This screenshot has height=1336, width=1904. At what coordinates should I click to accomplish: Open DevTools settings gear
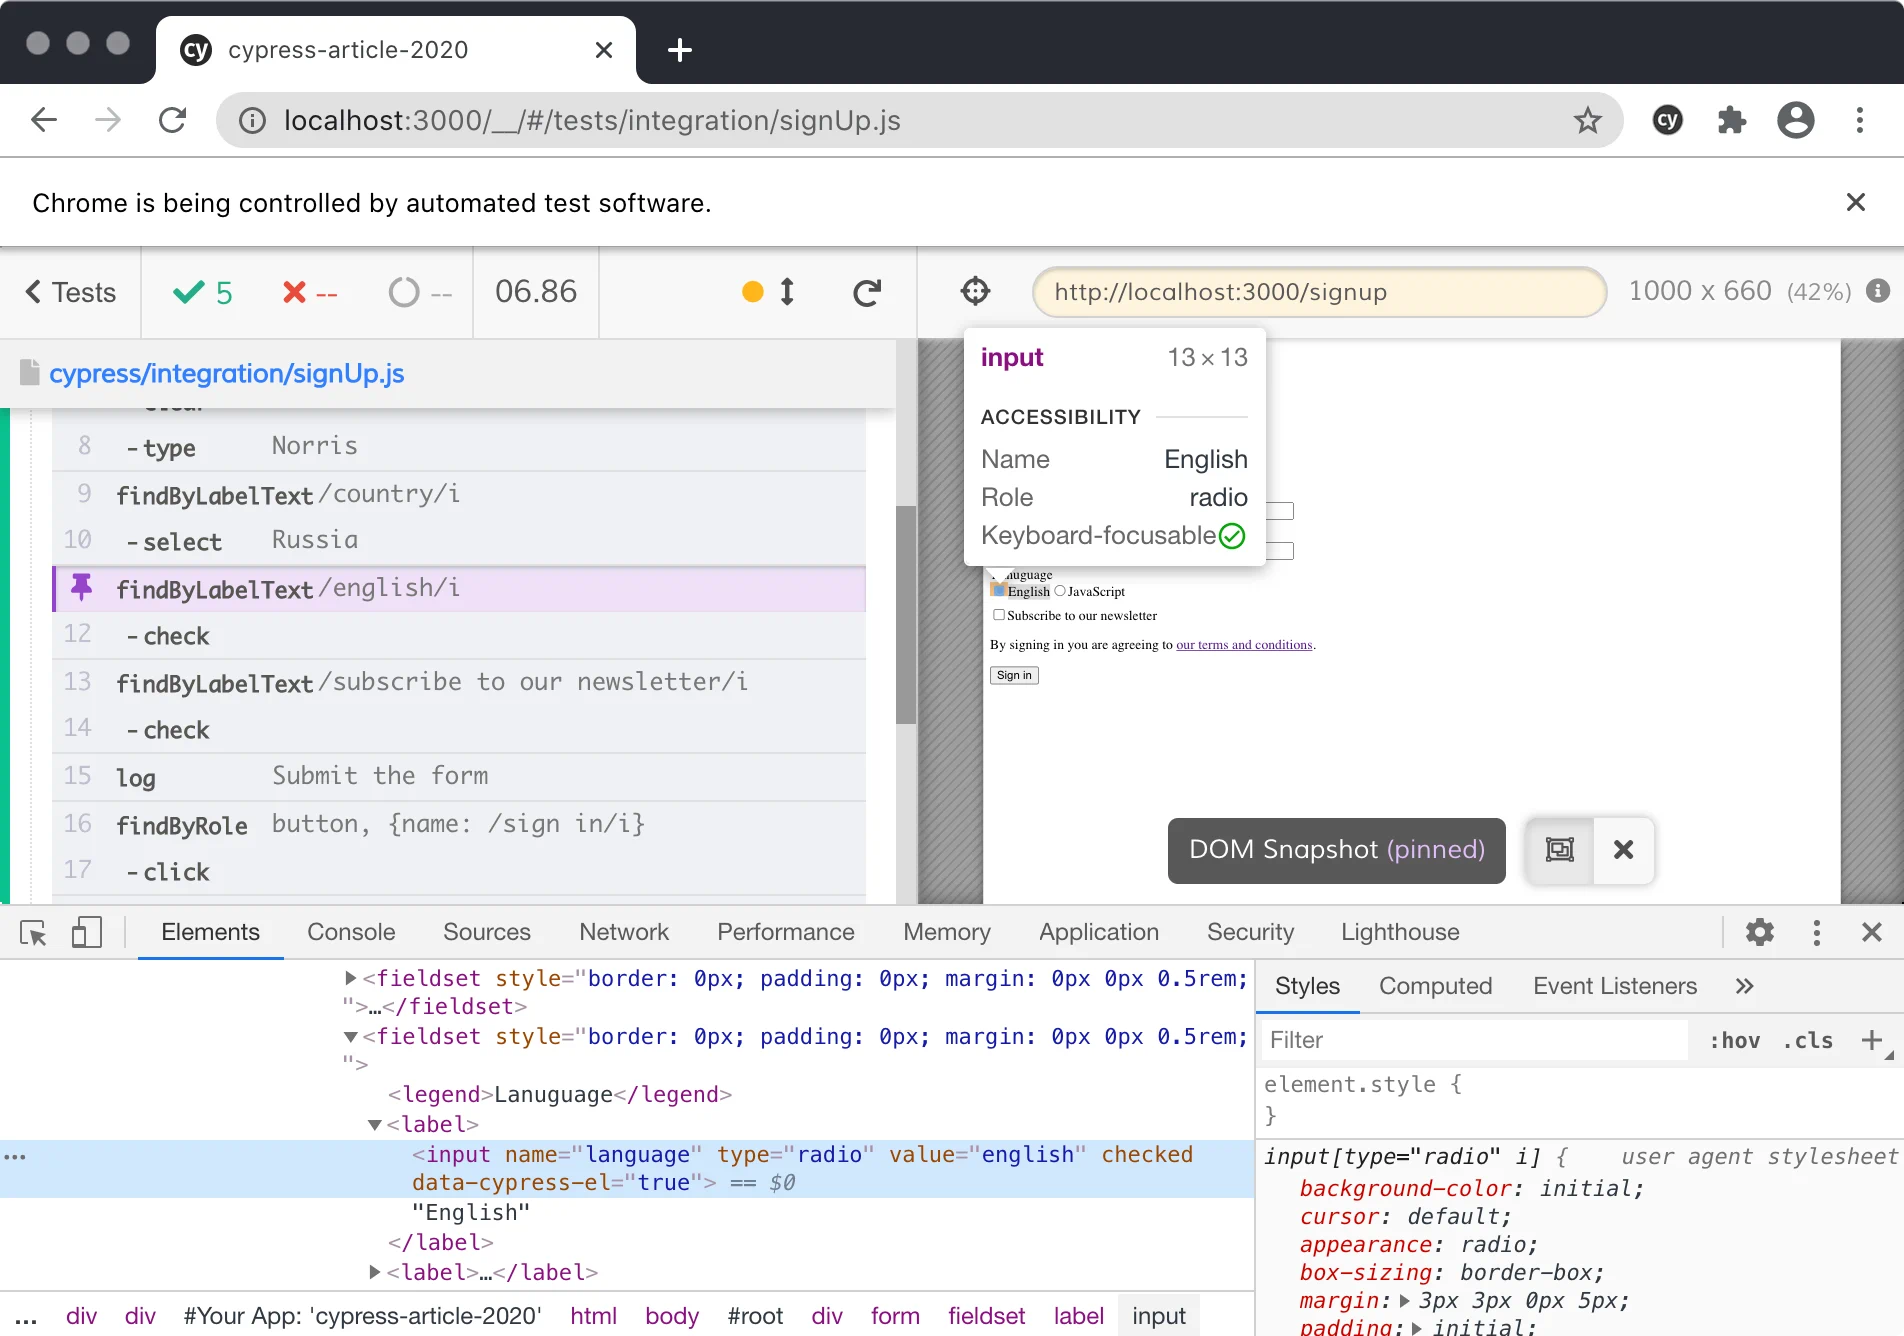1760,932
